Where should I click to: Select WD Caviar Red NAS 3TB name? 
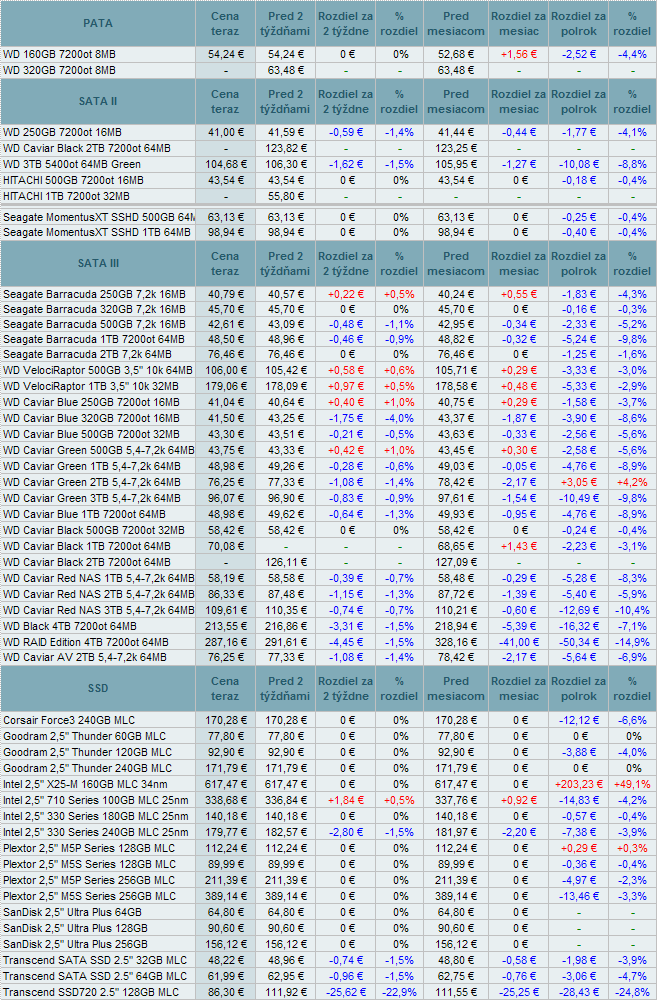(98, 610)
